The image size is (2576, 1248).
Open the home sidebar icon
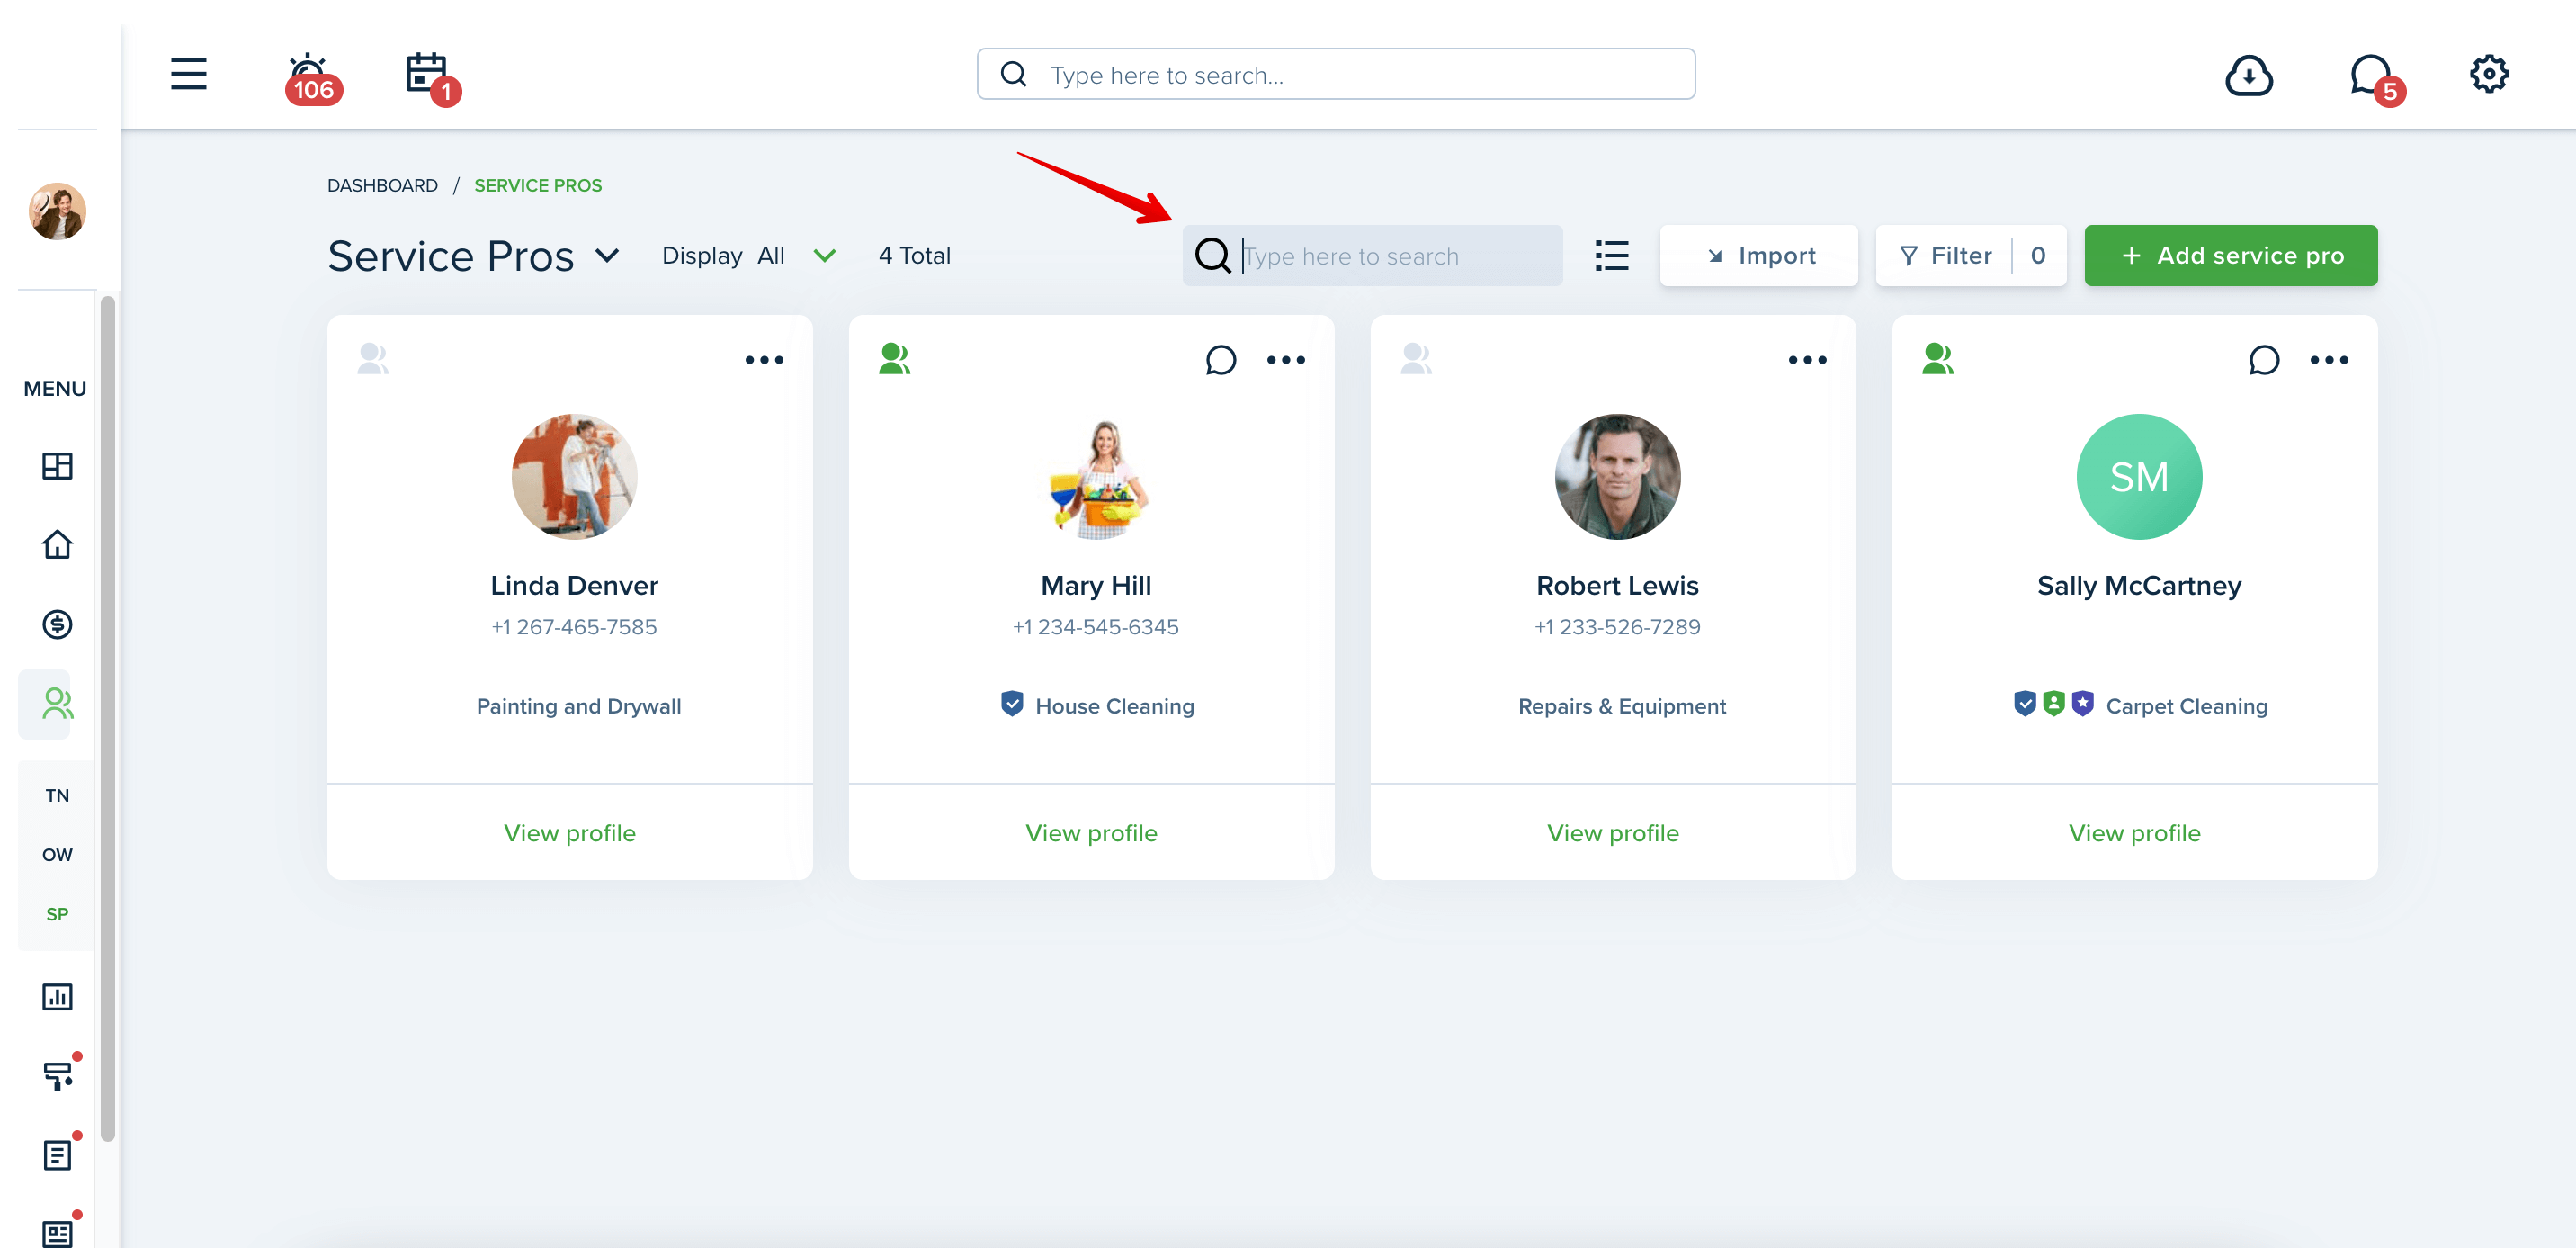point(57,545)
